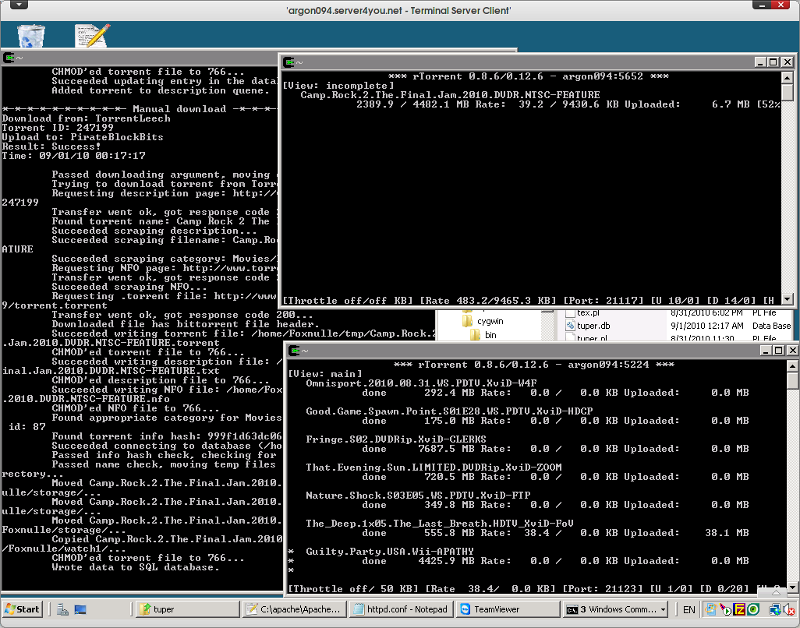Click Nature.Shock.S03E05 torrent entry
Image resolution: width=800 pixels, height=628 pixels.
click(418, 495)
